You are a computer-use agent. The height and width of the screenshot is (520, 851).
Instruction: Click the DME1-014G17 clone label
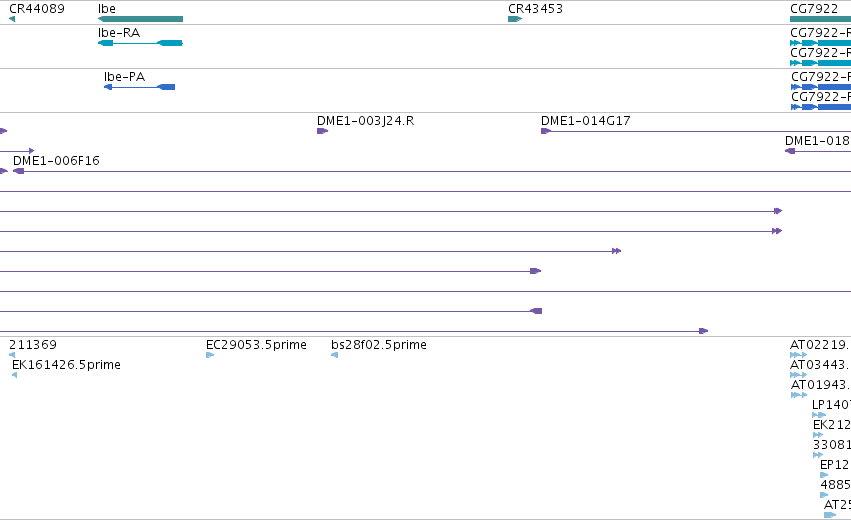point(586,121)
